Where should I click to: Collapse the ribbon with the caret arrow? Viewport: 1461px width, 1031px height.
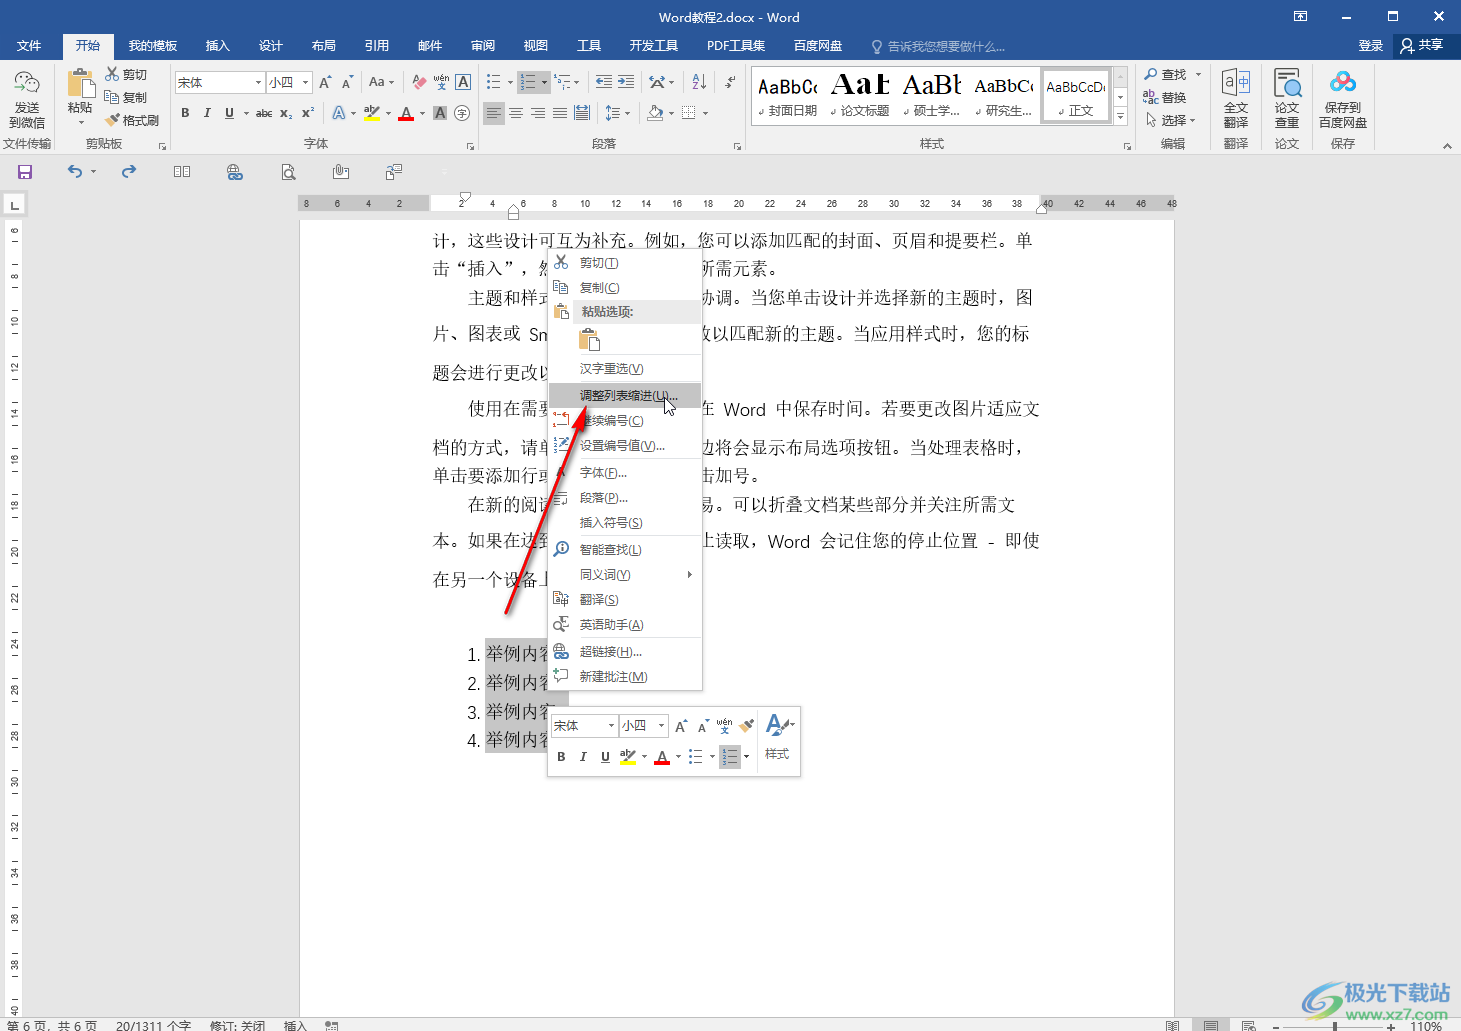point(1447,146)
